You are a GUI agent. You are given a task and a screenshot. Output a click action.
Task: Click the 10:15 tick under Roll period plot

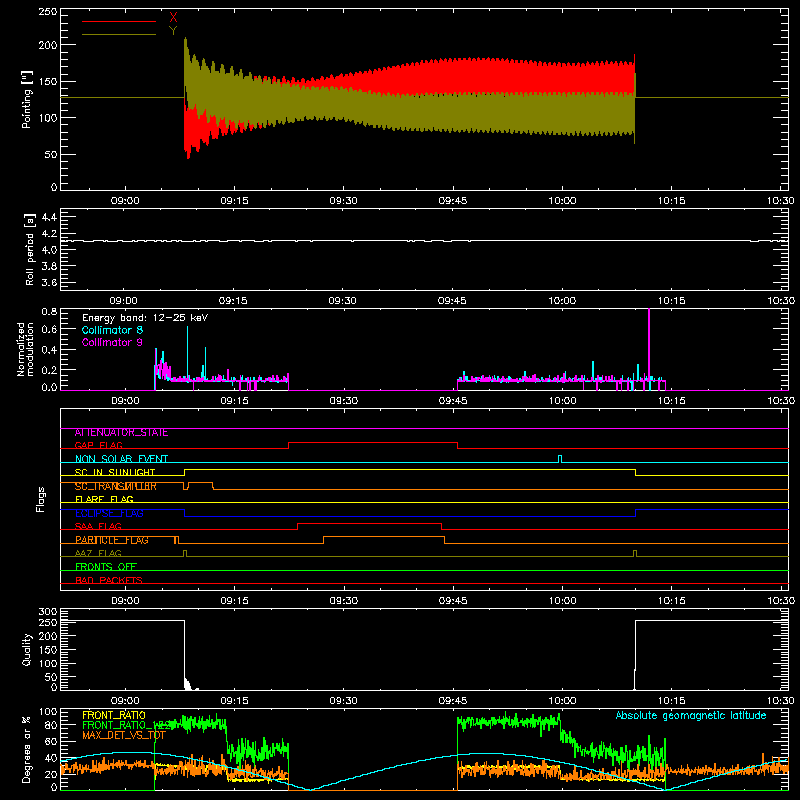(671, 301)
